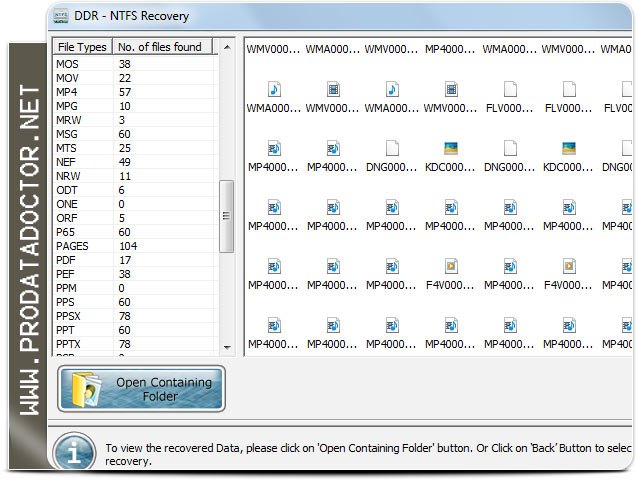The width and height of the screenshot is (636, 482).
Task: Select the KDC picture icon following an MP4 and DNG
Action: click(451, 148)
